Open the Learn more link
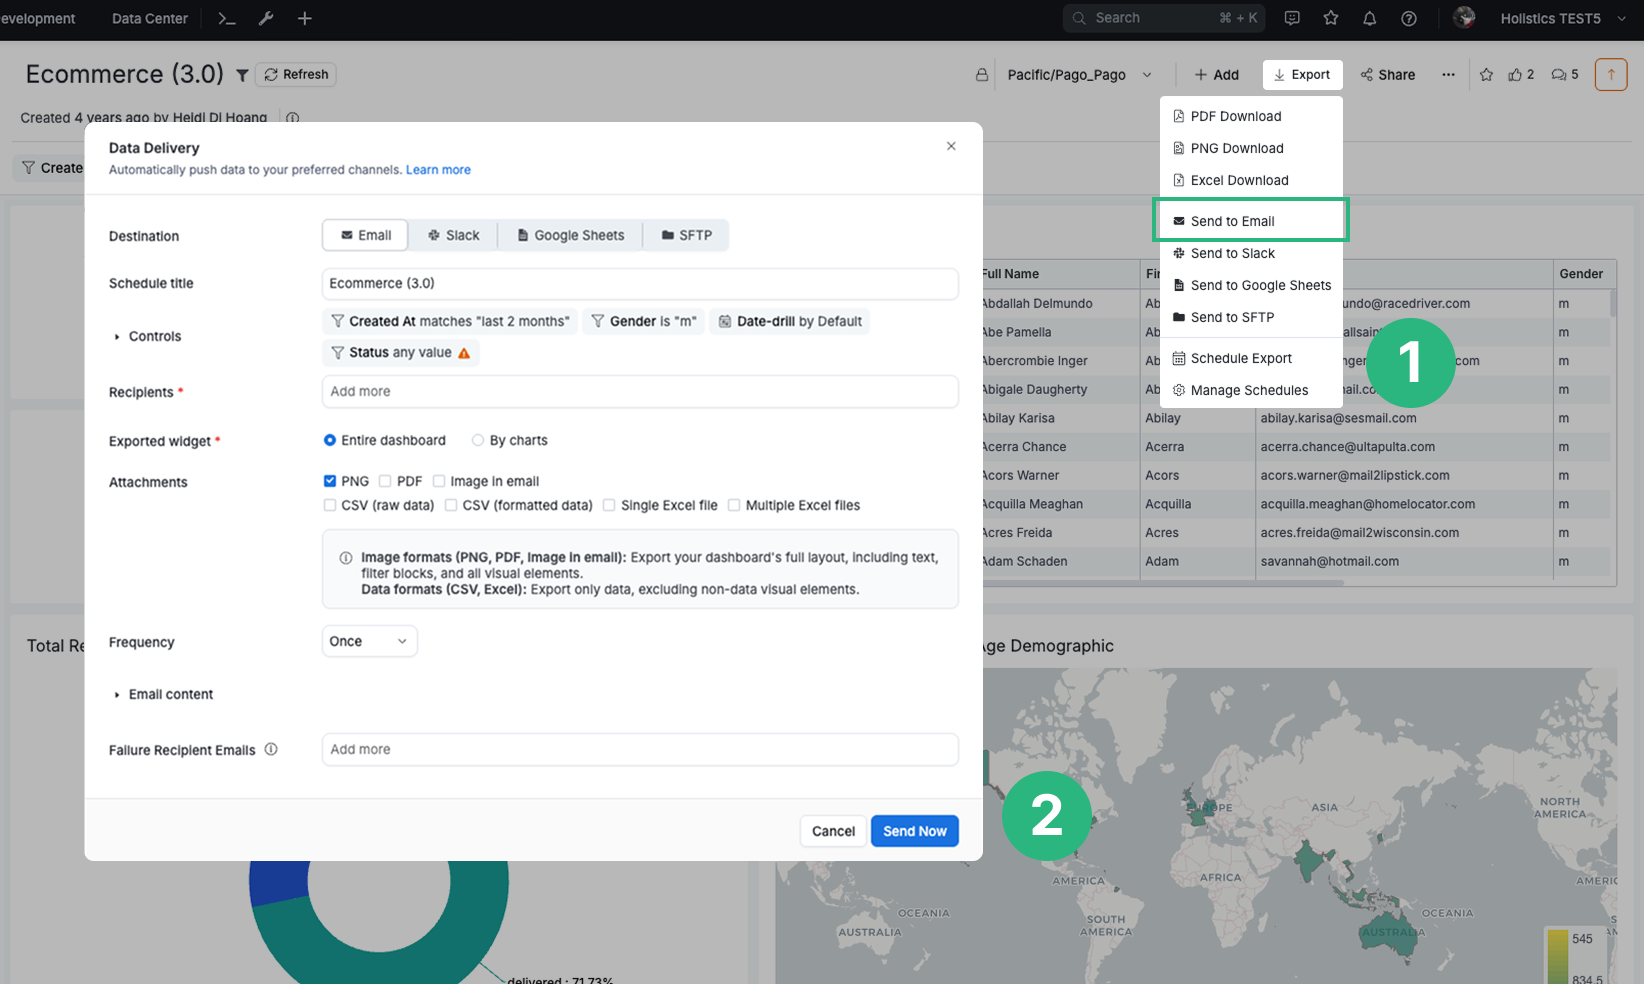Image resolution: width=1644 pixels, height=984 pixels. [437, 169]
